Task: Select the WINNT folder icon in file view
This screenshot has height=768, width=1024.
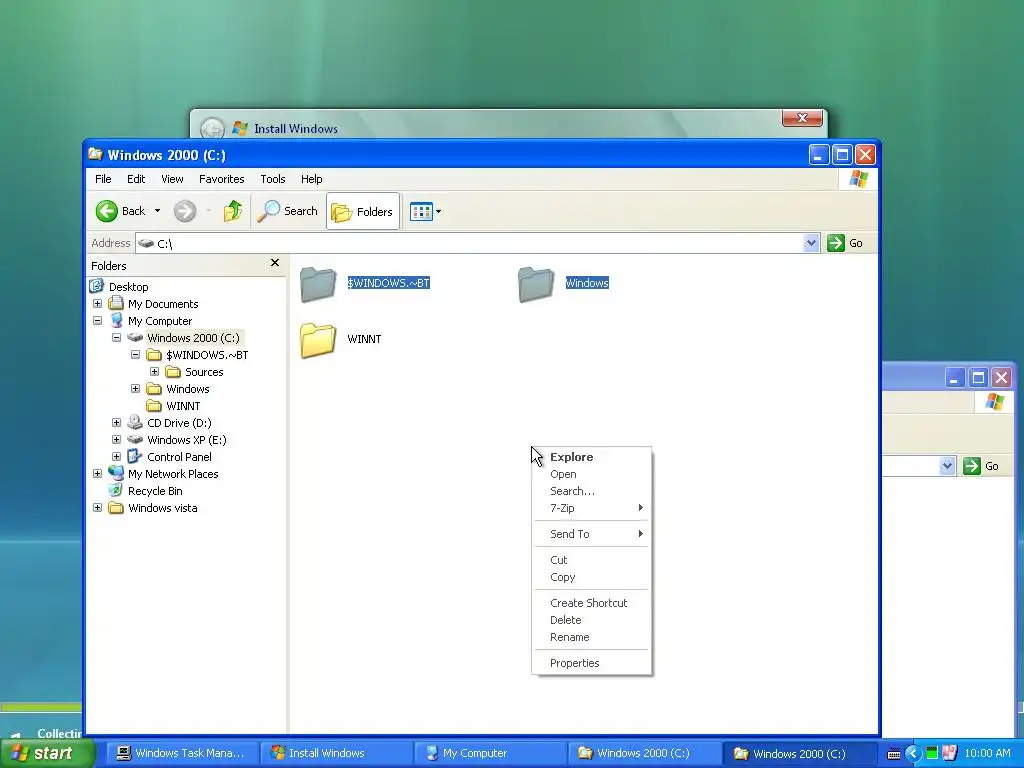Action: 318,340
